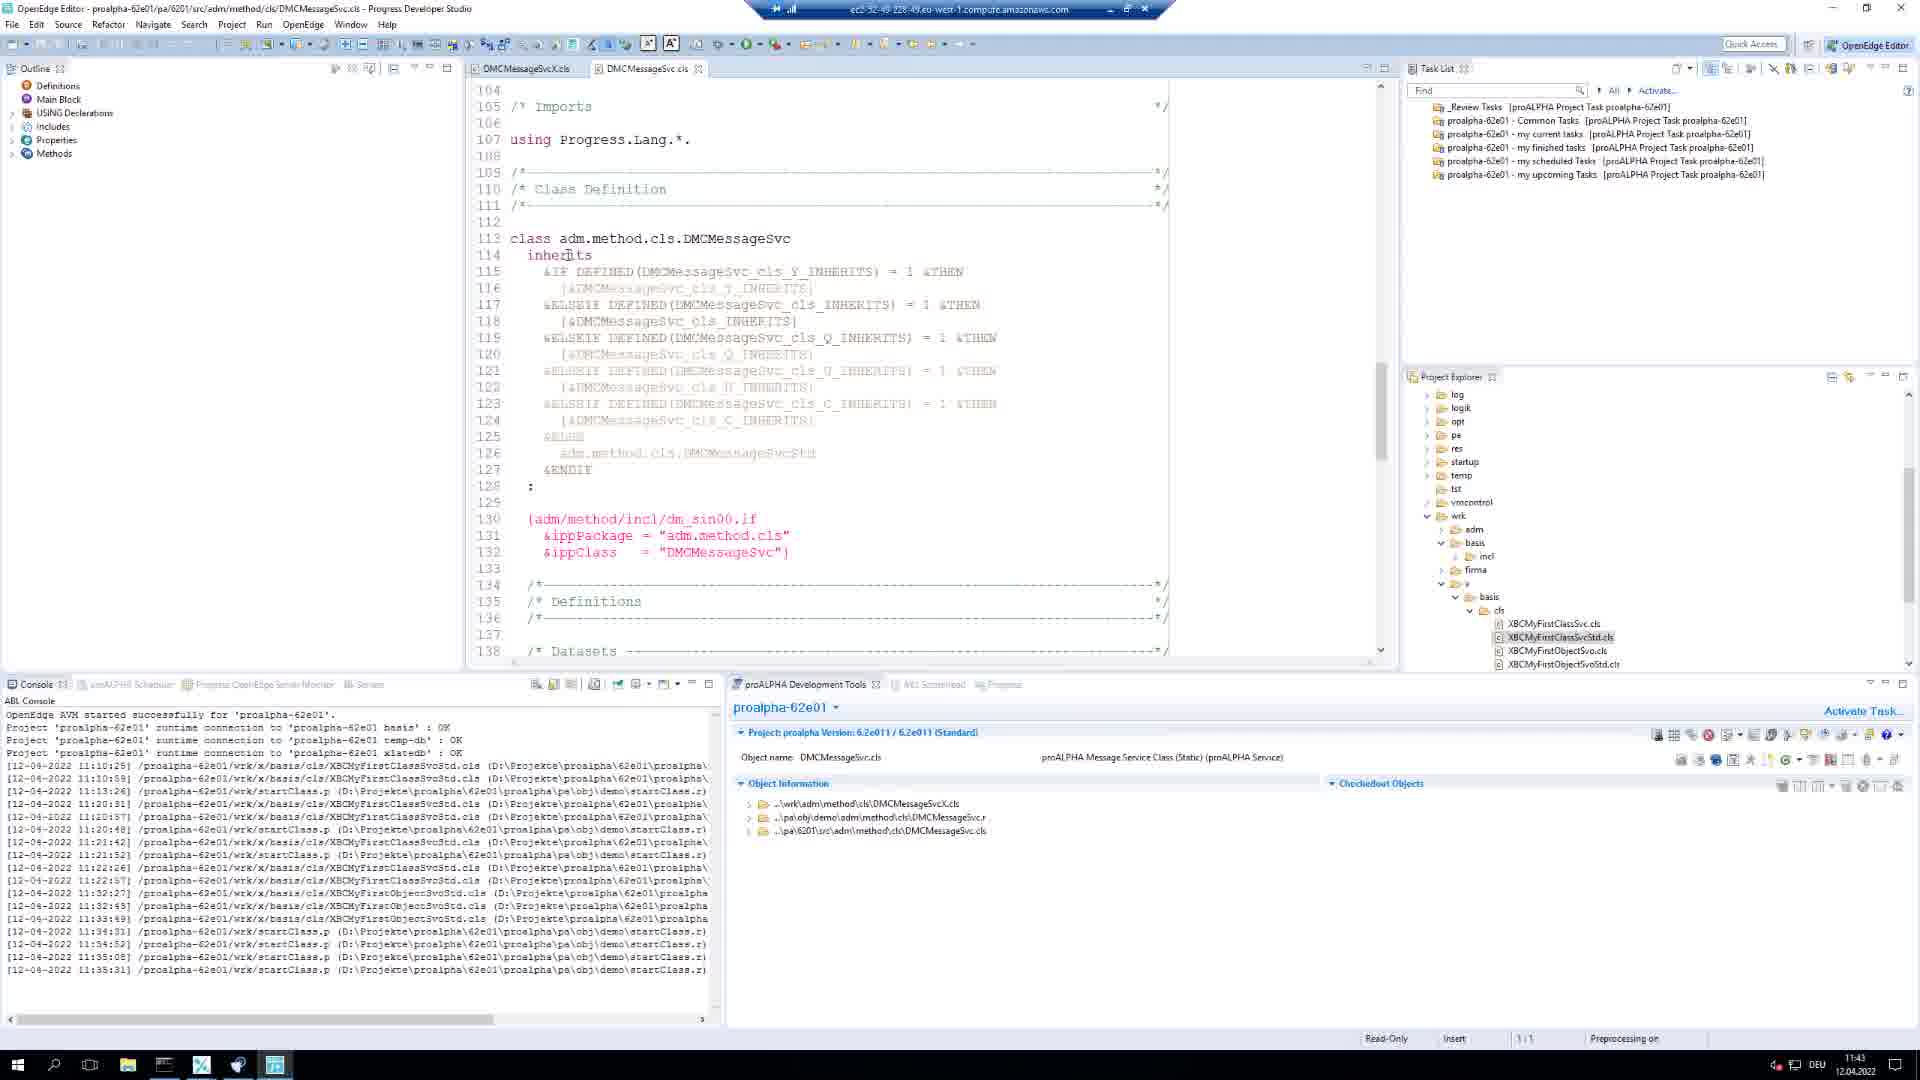The image size is (1920, 1080).
Task: Click the gear icon in main toolbar
Action: pyautogui.click(x=717, y=44)
